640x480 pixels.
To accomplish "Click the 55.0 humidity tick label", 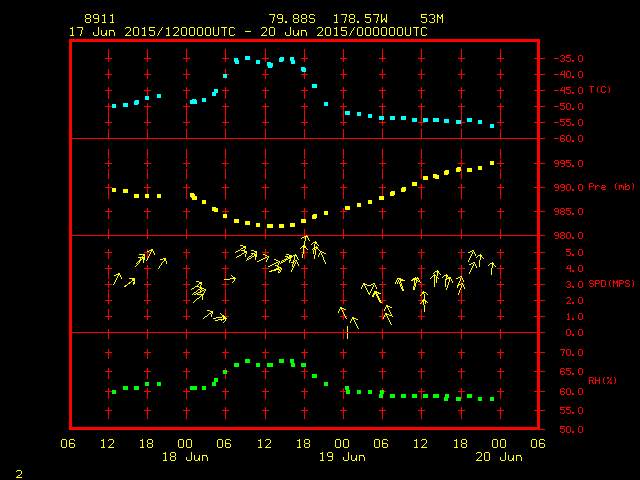I will point(571,411).
